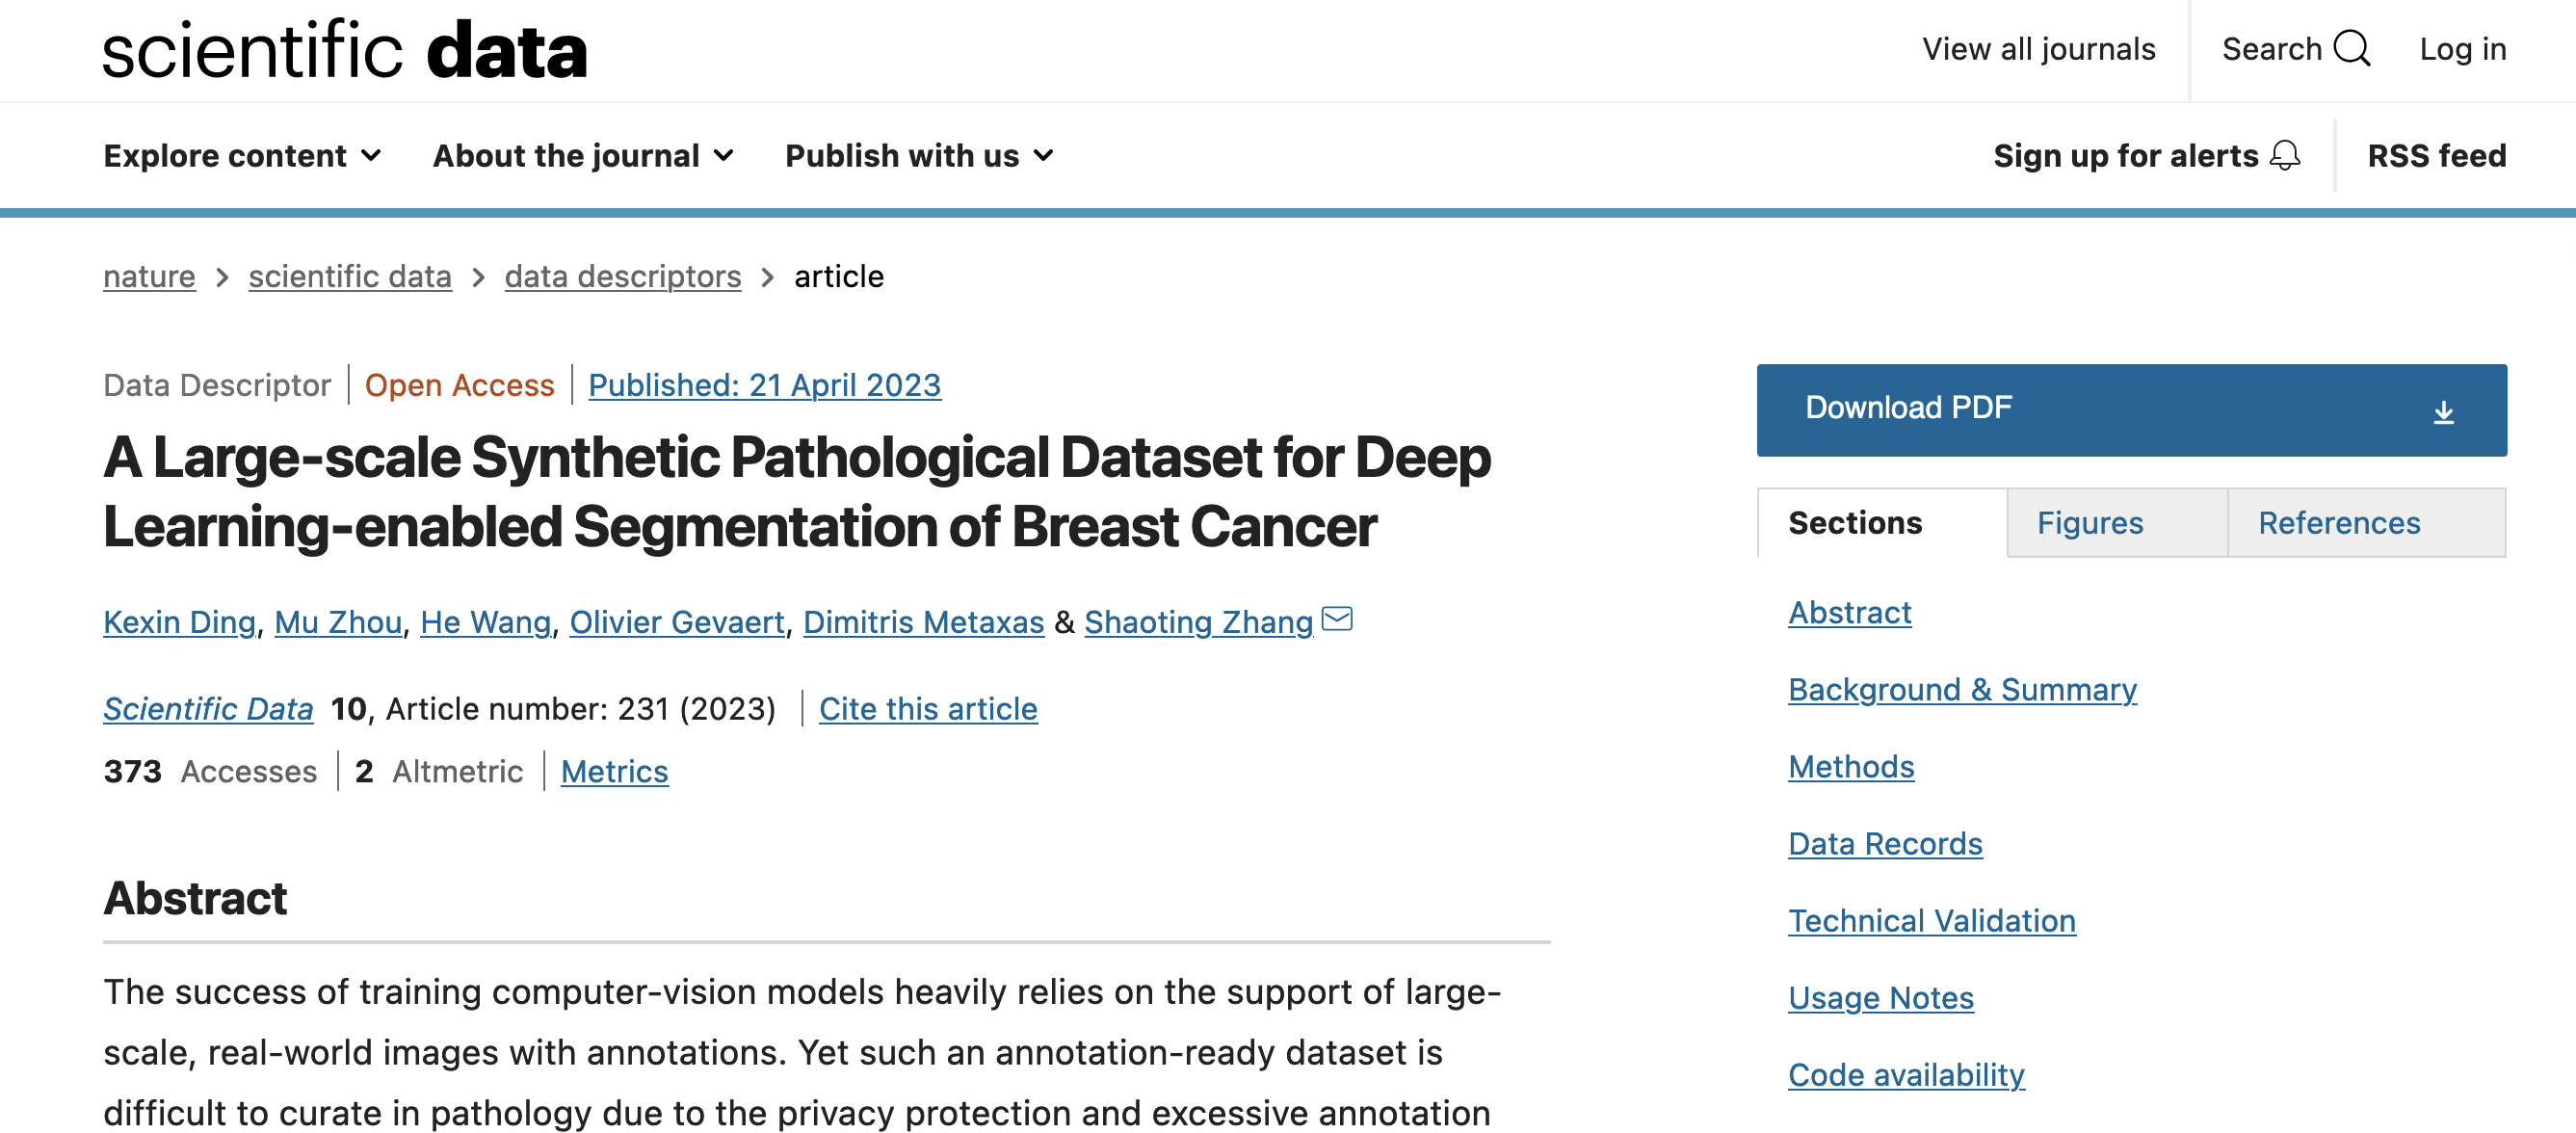Image resolution: width=2576 pixels, height=1133 pixels.
Task: Click the scientific data journal logo
Action: pos(344,49)
